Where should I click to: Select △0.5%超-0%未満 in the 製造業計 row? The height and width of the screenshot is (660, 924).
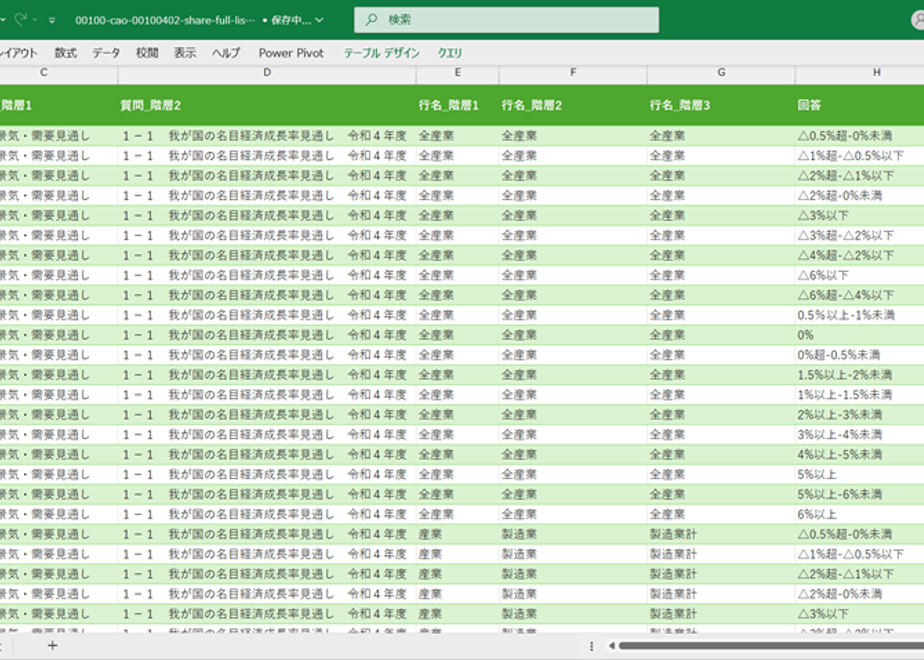tap(860, 534)
